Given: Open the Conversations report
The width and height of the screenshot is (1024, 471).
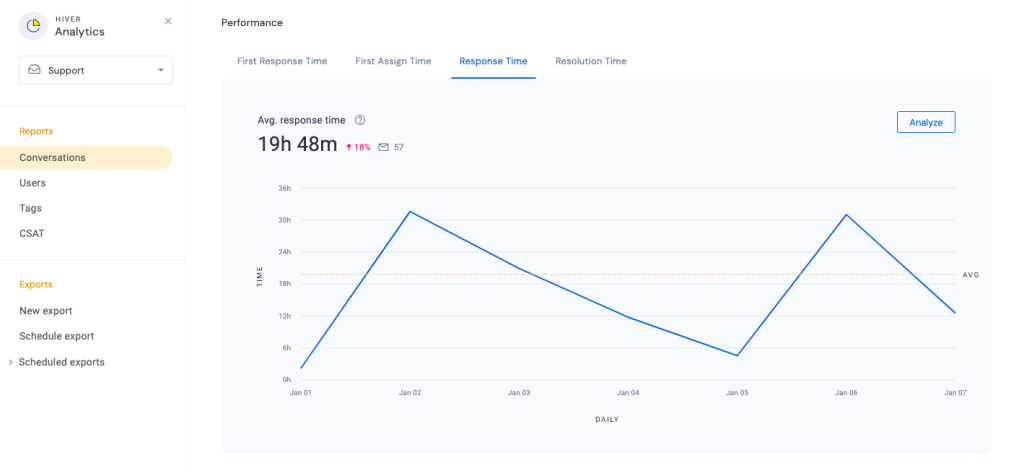Looking at the screenshot, I should [53, 157].
